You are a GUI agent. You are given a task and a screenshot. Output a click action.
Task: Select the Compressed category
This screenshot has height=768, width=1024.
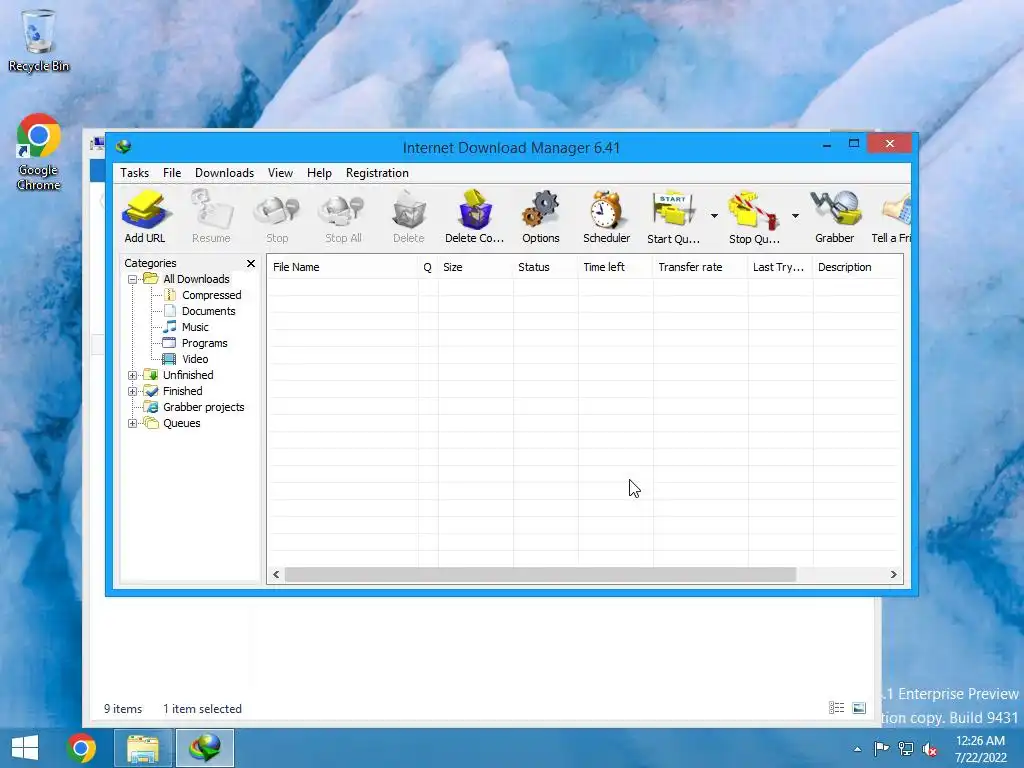pyautogui.click(x=212, y=295)
